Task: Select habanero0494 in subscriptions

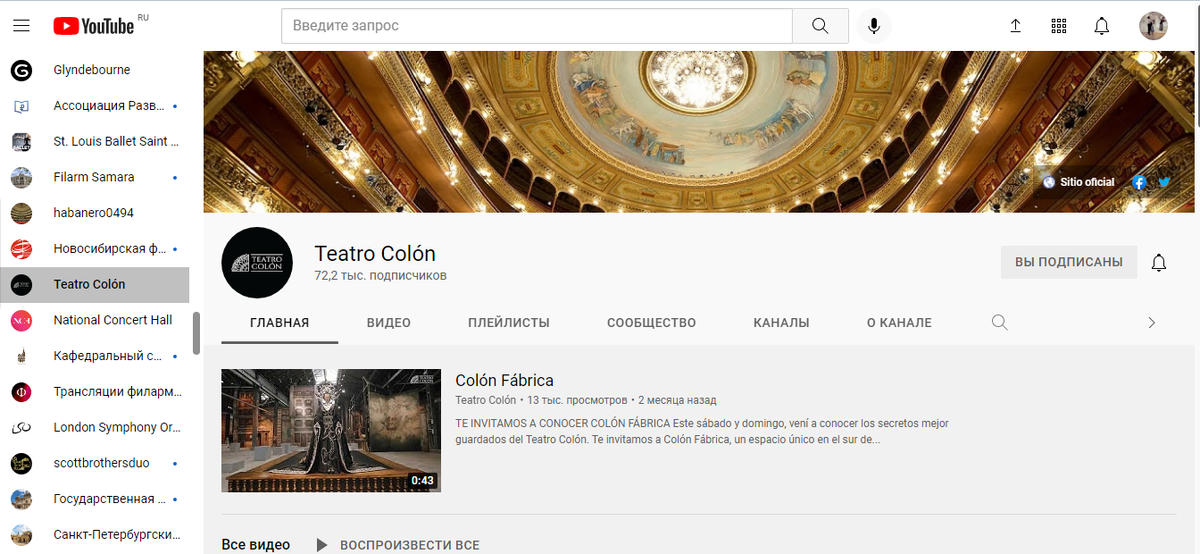Action: [95, 213]
